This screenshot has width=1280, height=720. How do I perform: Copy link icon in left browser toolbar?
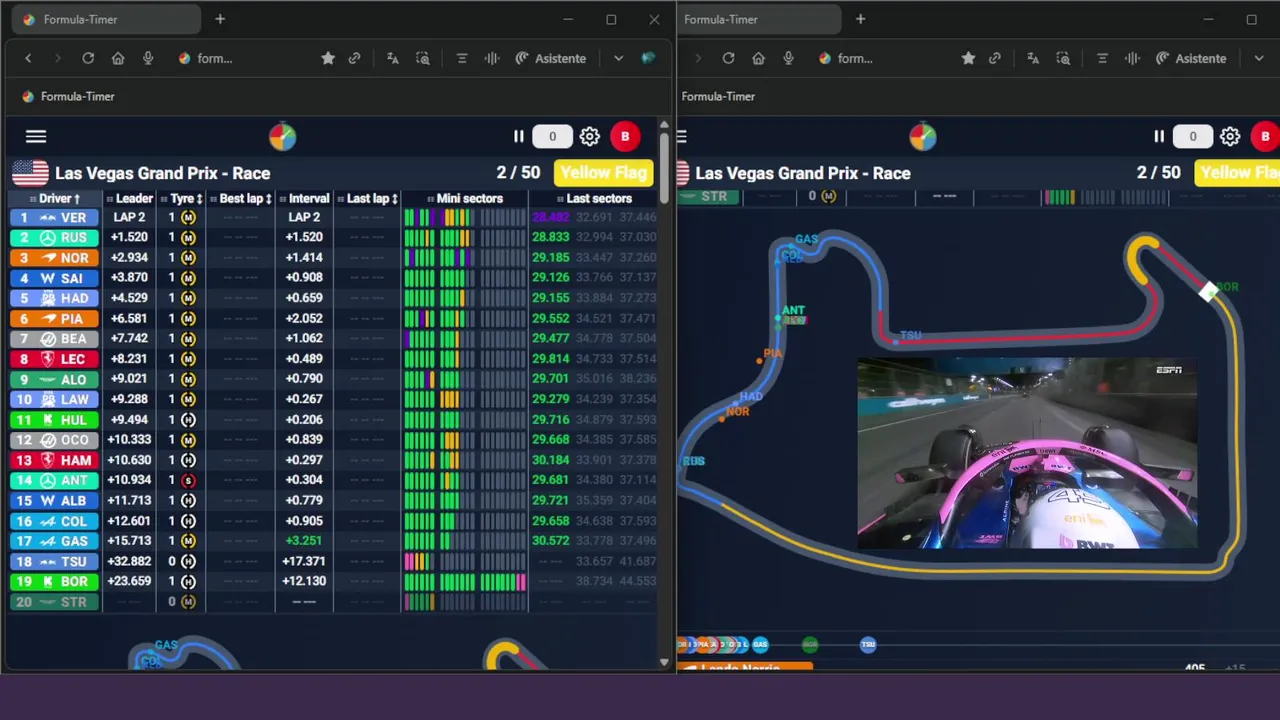354,58
